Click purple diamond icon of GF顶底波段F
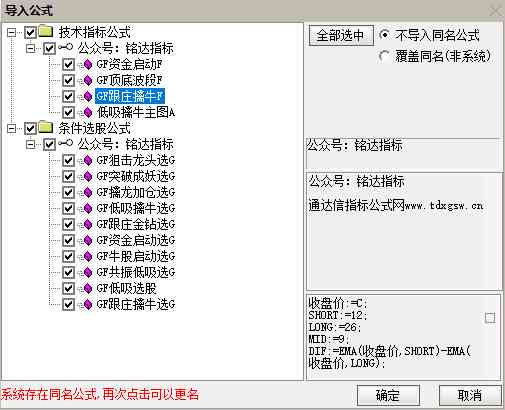This screenshot has height=410, width=505. click(x=88, y=80)
